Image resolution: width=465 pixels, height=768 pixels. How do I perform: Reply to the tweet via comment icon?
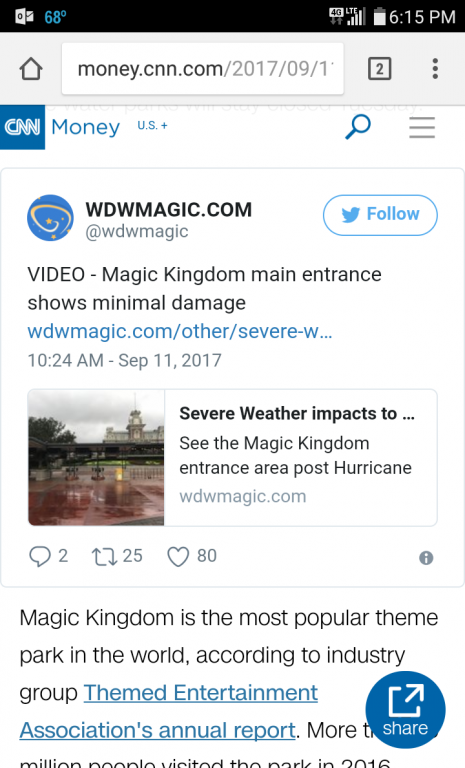(40, 556)
